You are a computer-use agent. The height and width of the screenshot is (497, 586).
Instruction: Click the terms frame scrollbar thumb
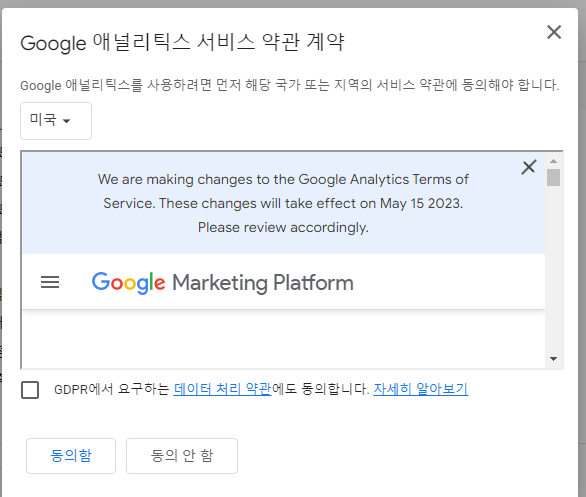[553, 177]
